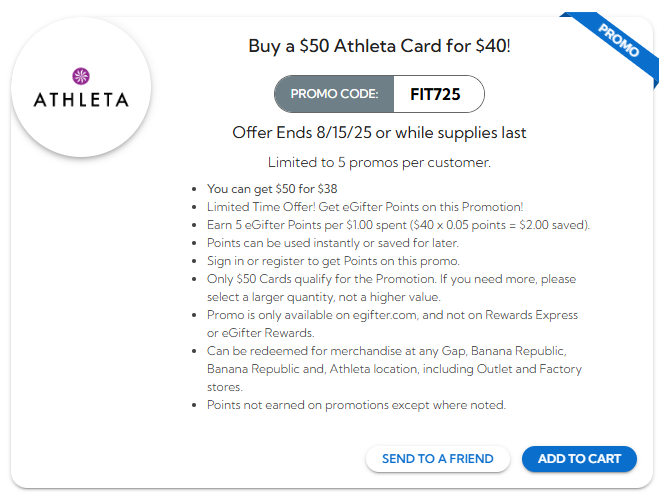
Task: Click the Limited to 5 promos notice
Action: pyautogui.click(x=379, y=162)
